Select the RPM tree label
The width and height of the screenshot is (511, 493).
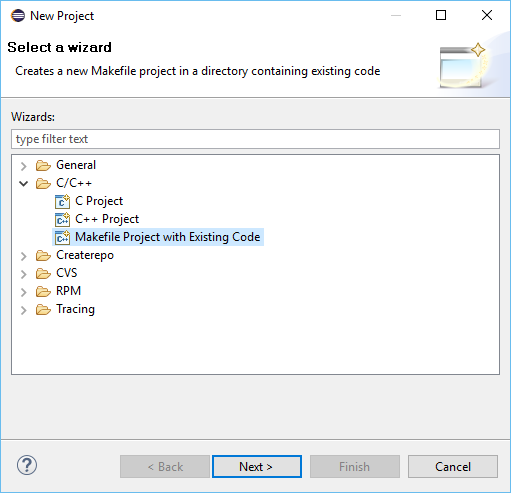tap(68, 291)
